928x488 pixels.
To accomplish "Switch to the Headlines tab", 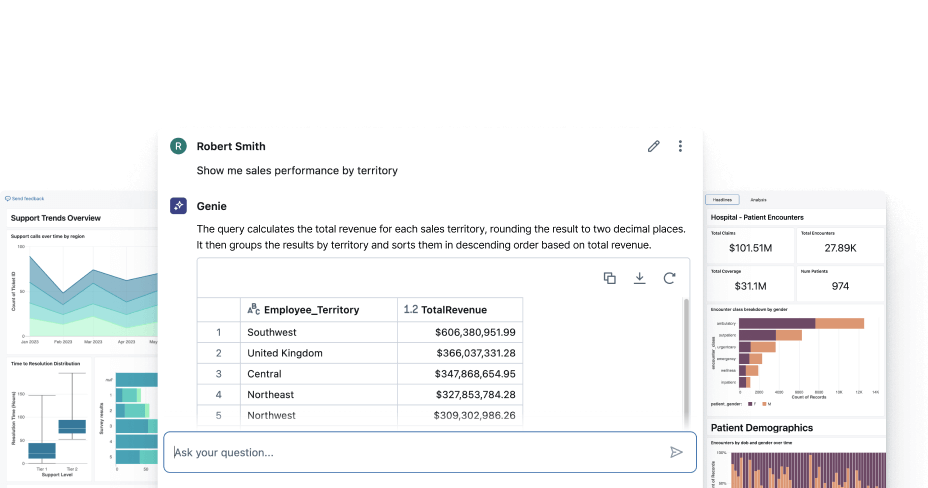I will (722, 200).
